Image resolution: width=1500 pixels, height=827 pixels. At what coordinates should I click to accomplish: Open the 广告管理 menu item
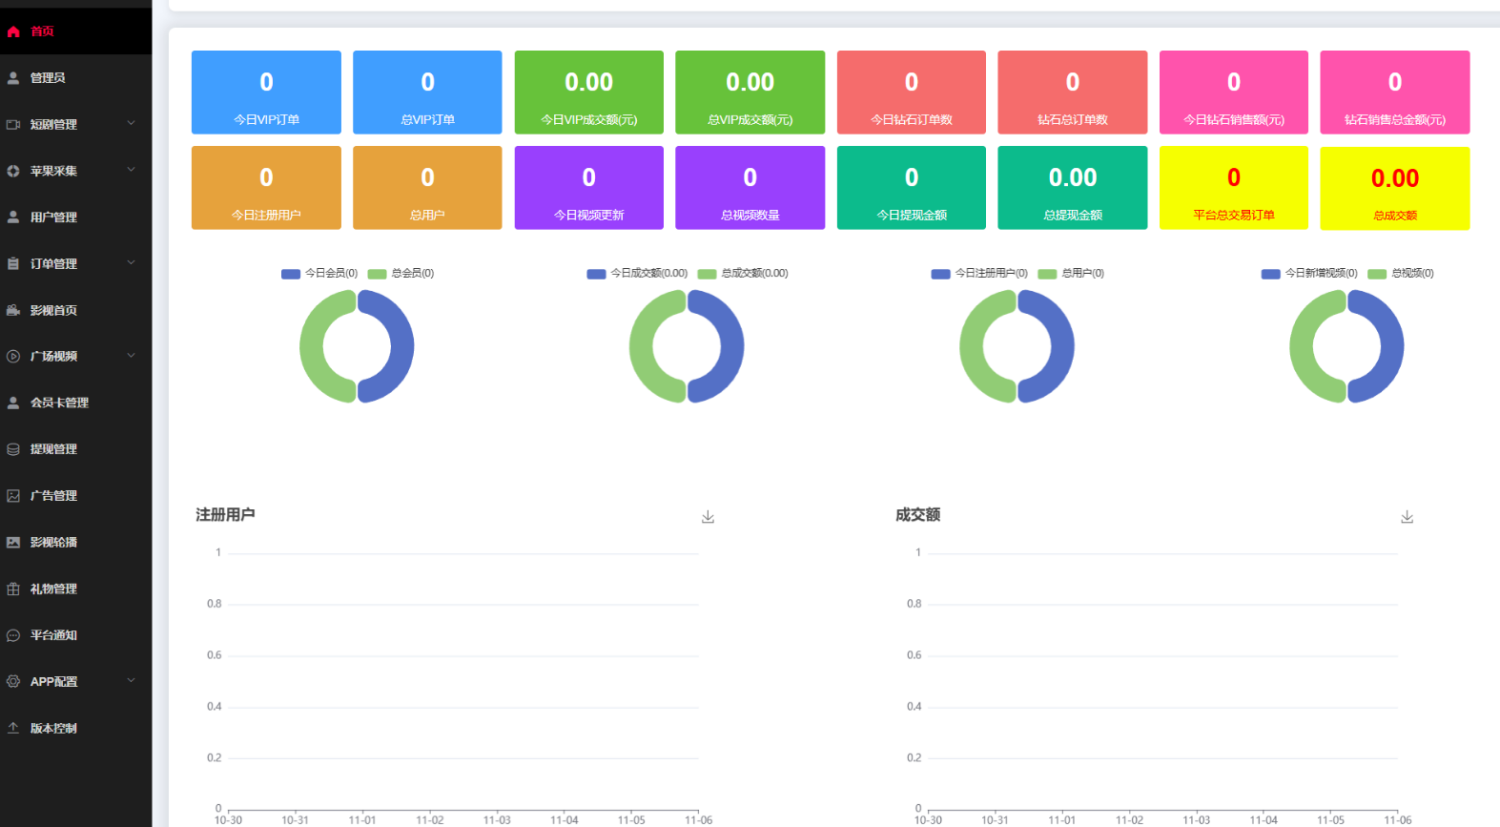coord(54,496)
